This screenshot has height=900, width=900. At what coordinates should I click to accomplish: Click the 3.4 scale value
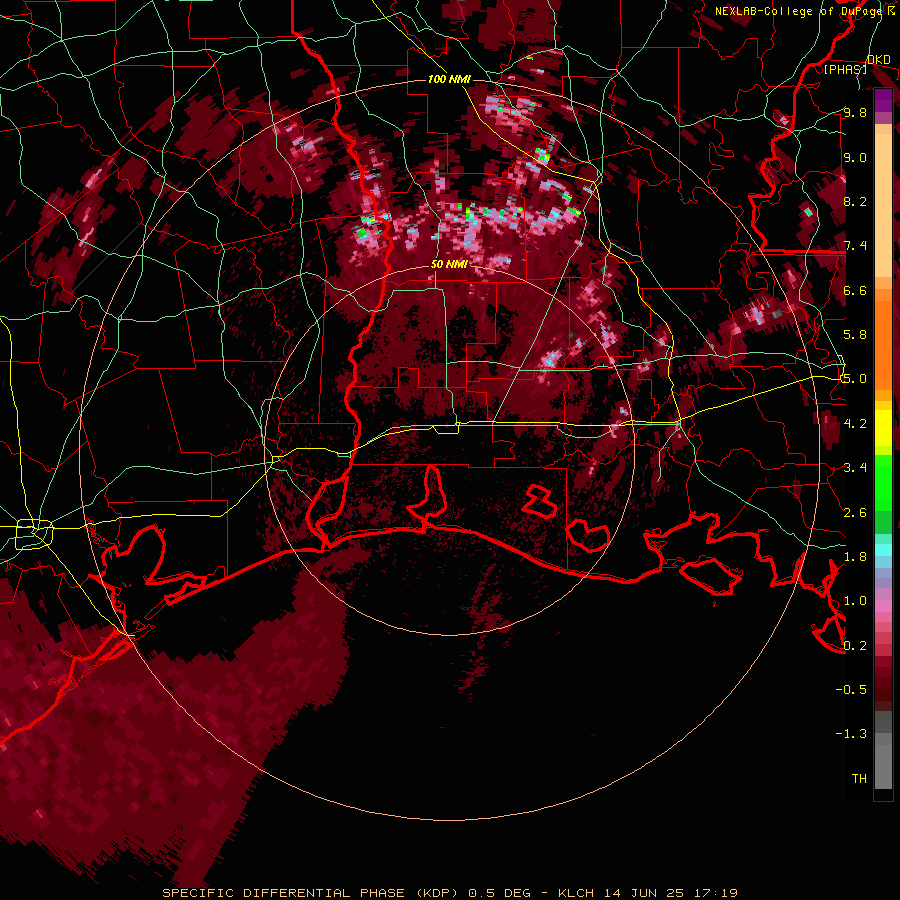point(855,468)
